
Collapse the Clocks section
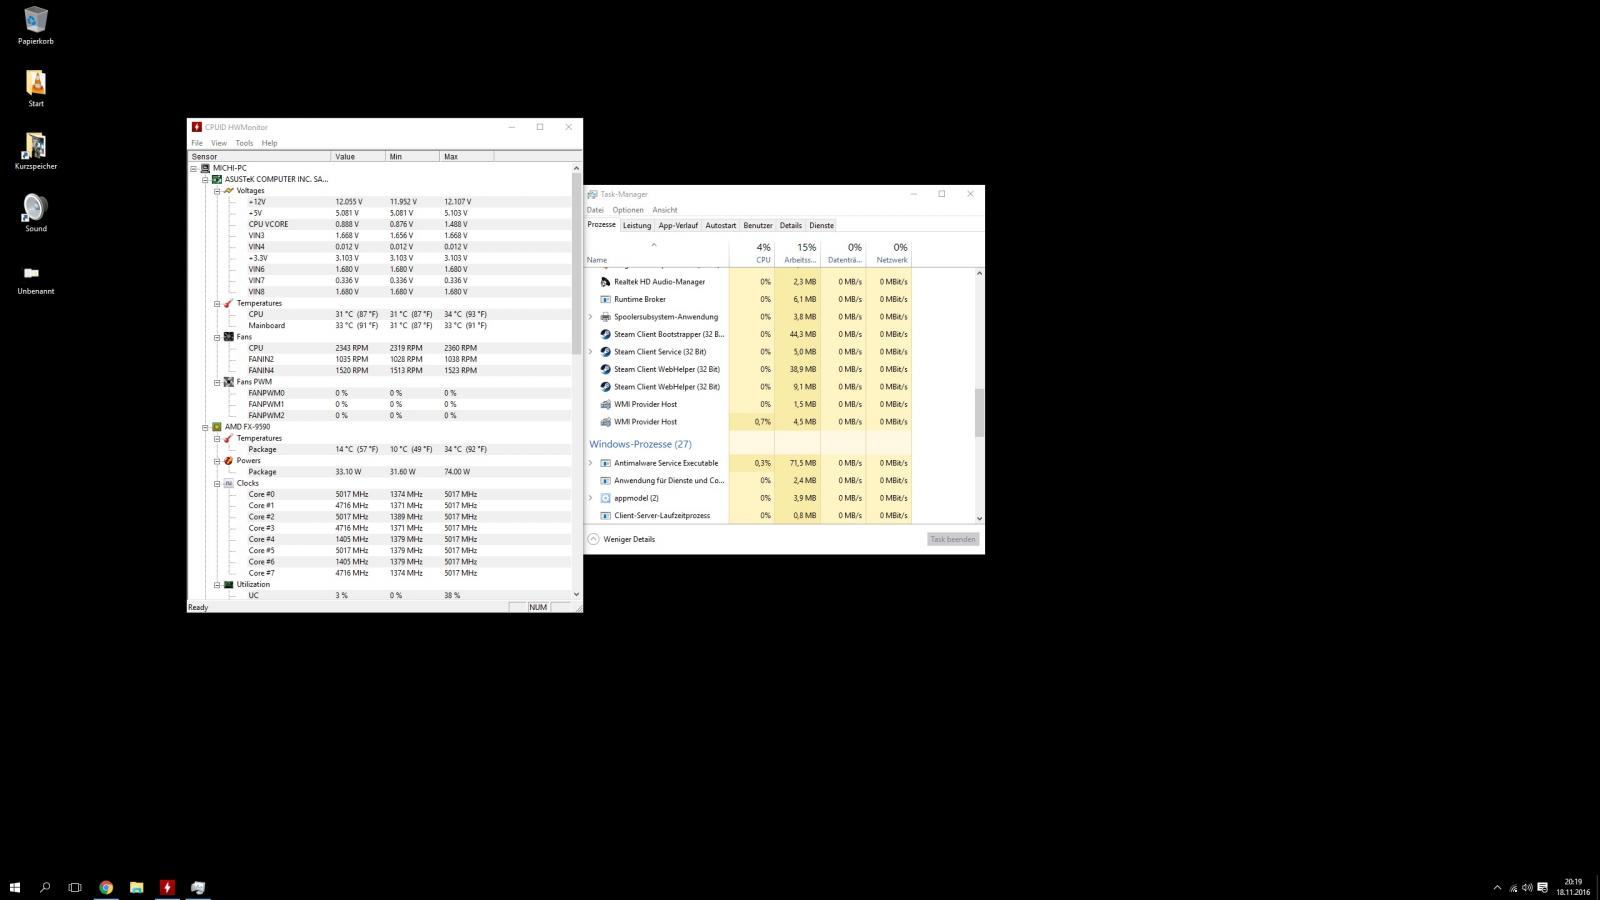[x=217, y=483]
